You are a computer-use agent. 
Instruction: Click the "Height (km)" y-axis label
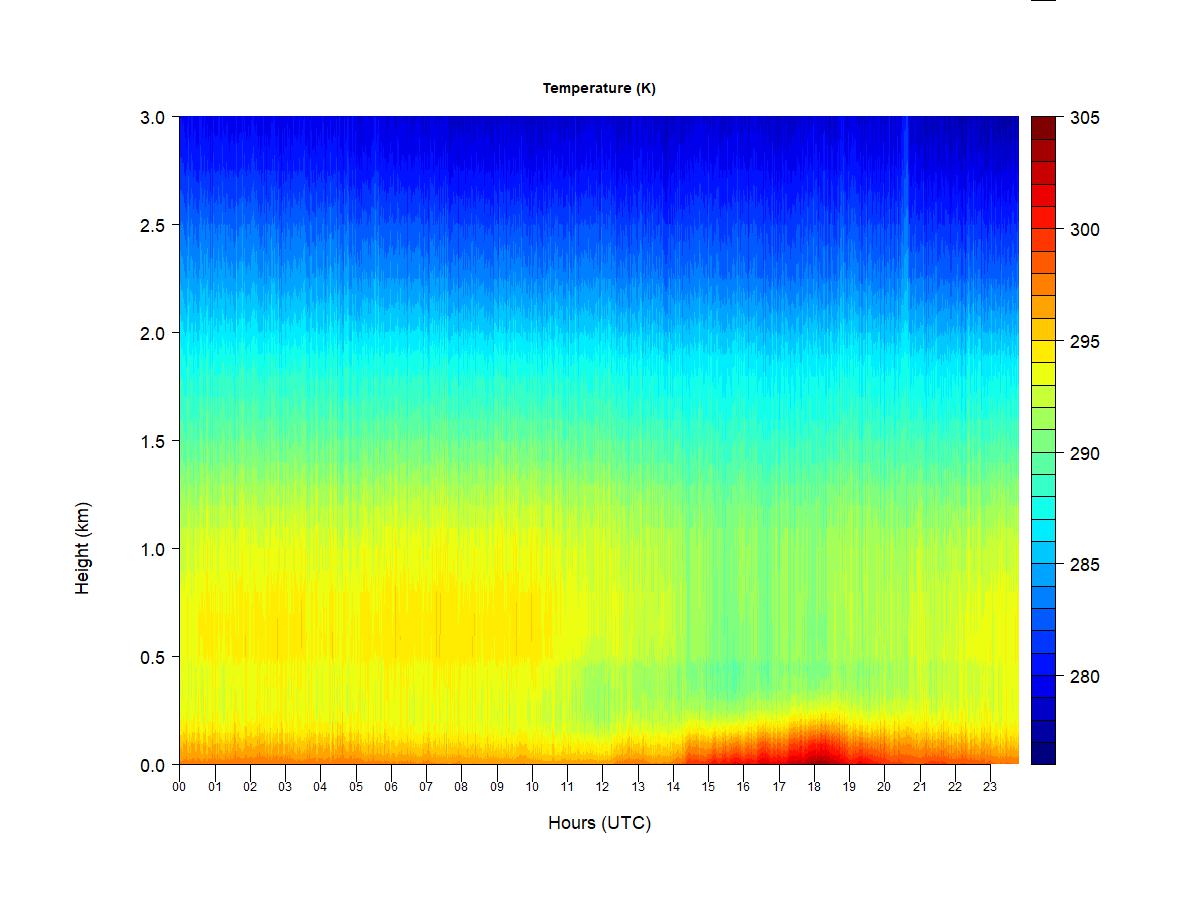pos(83,548)
